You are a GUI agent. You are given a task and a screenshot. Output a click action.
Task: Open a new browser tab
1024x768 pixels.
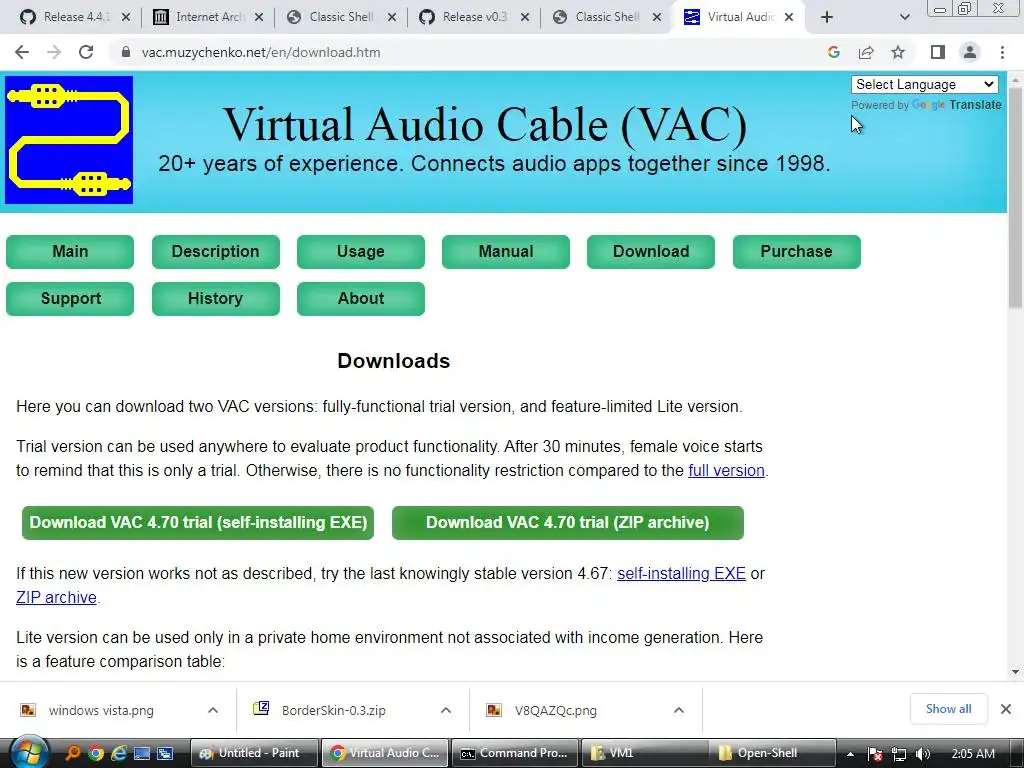827,17
